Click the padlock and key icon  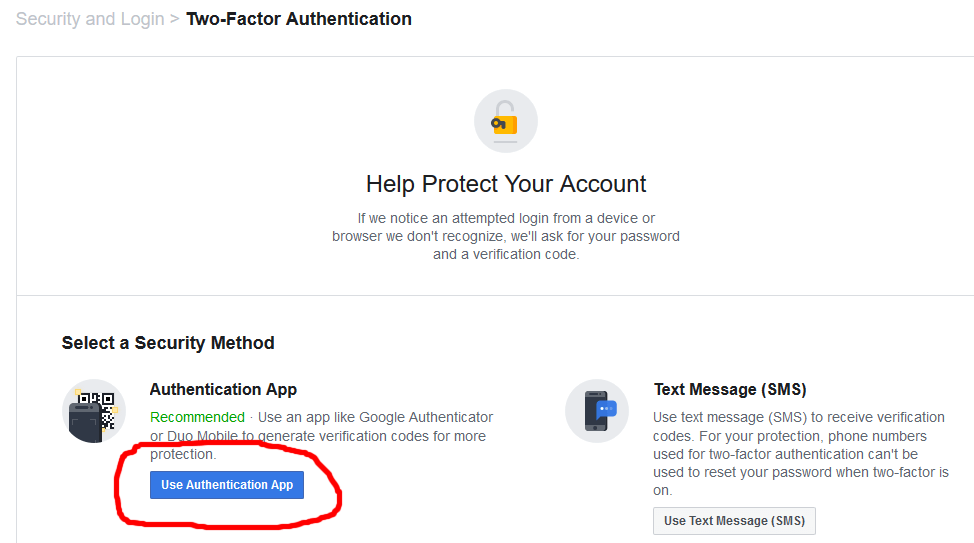coord(505,122)
